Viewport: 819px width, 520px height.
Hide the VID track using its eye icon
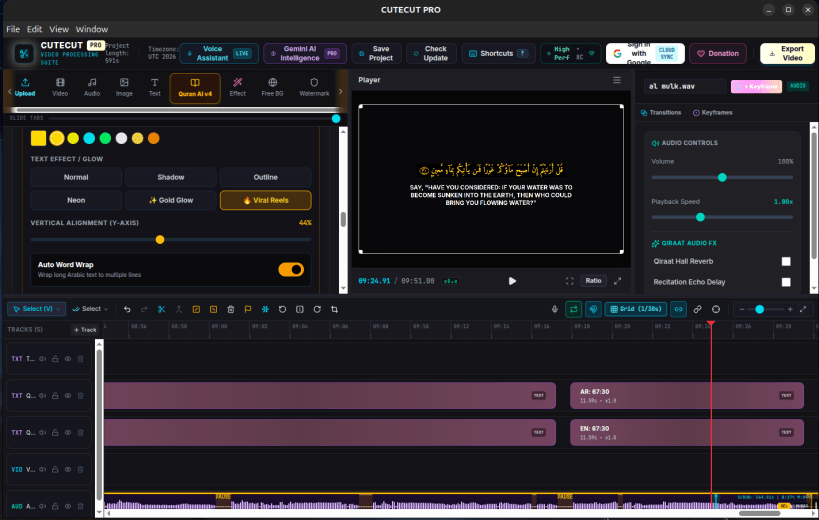coord(68,469)
